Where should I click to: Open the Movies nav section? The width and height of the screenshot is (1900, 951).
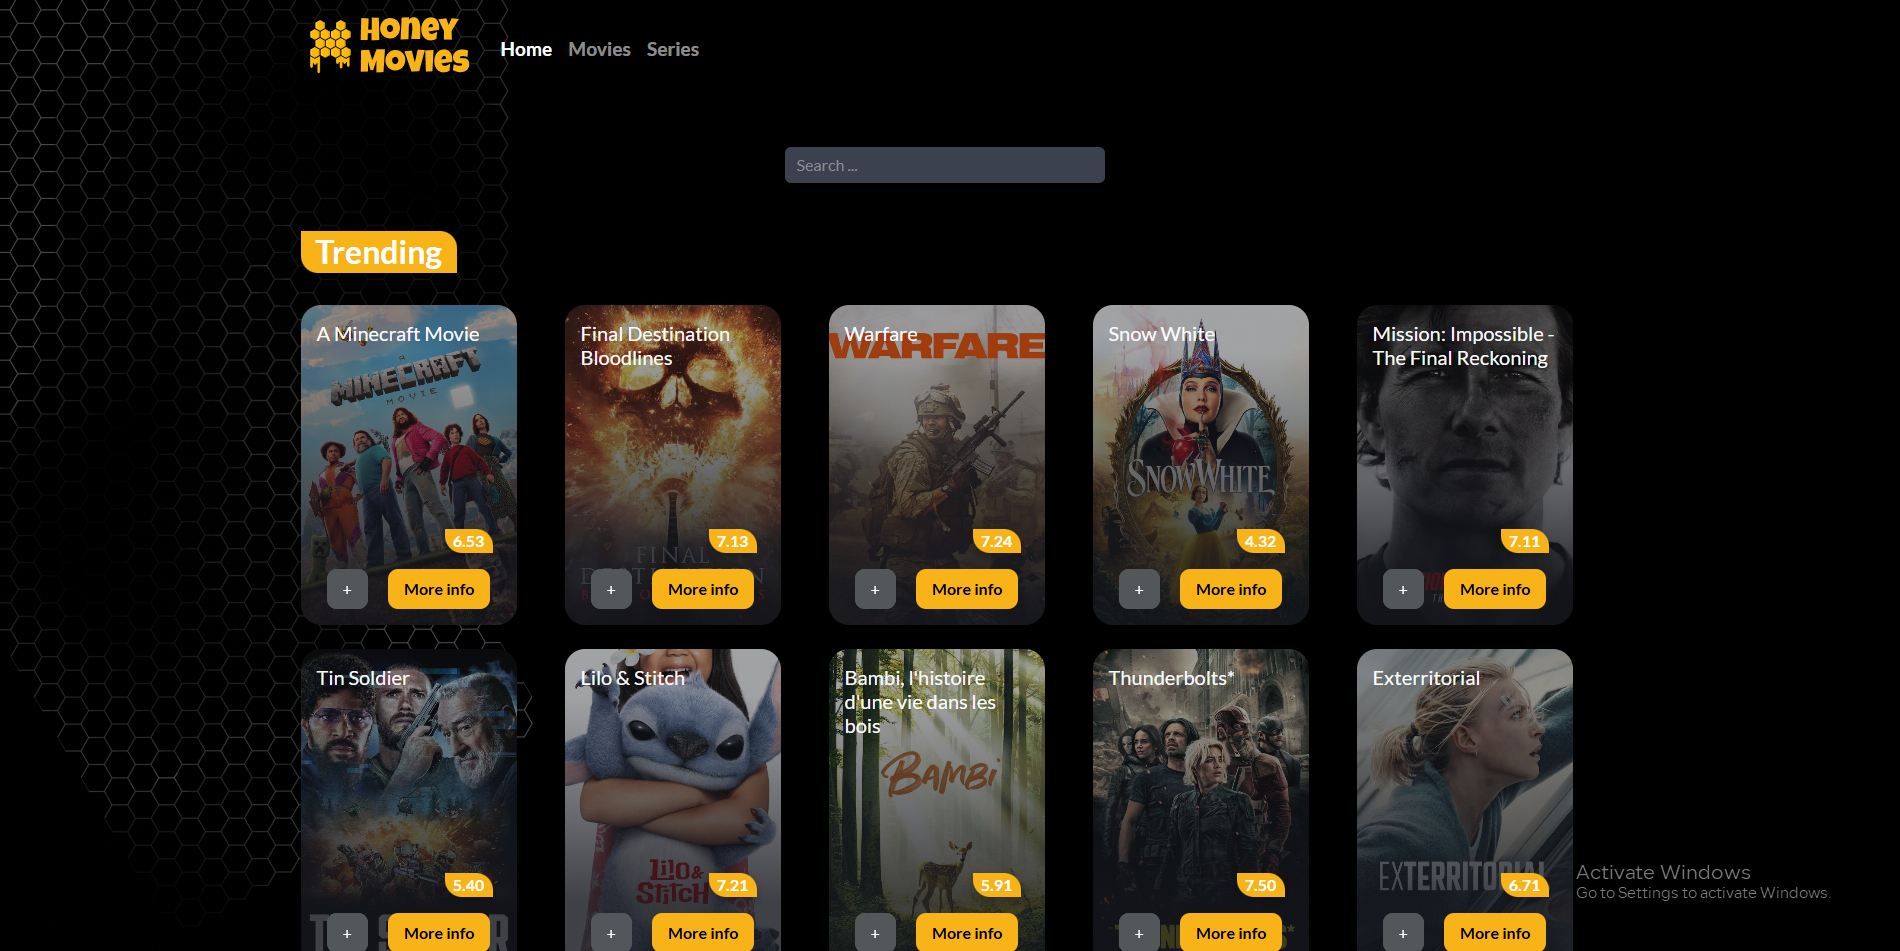tap(599, 49)
